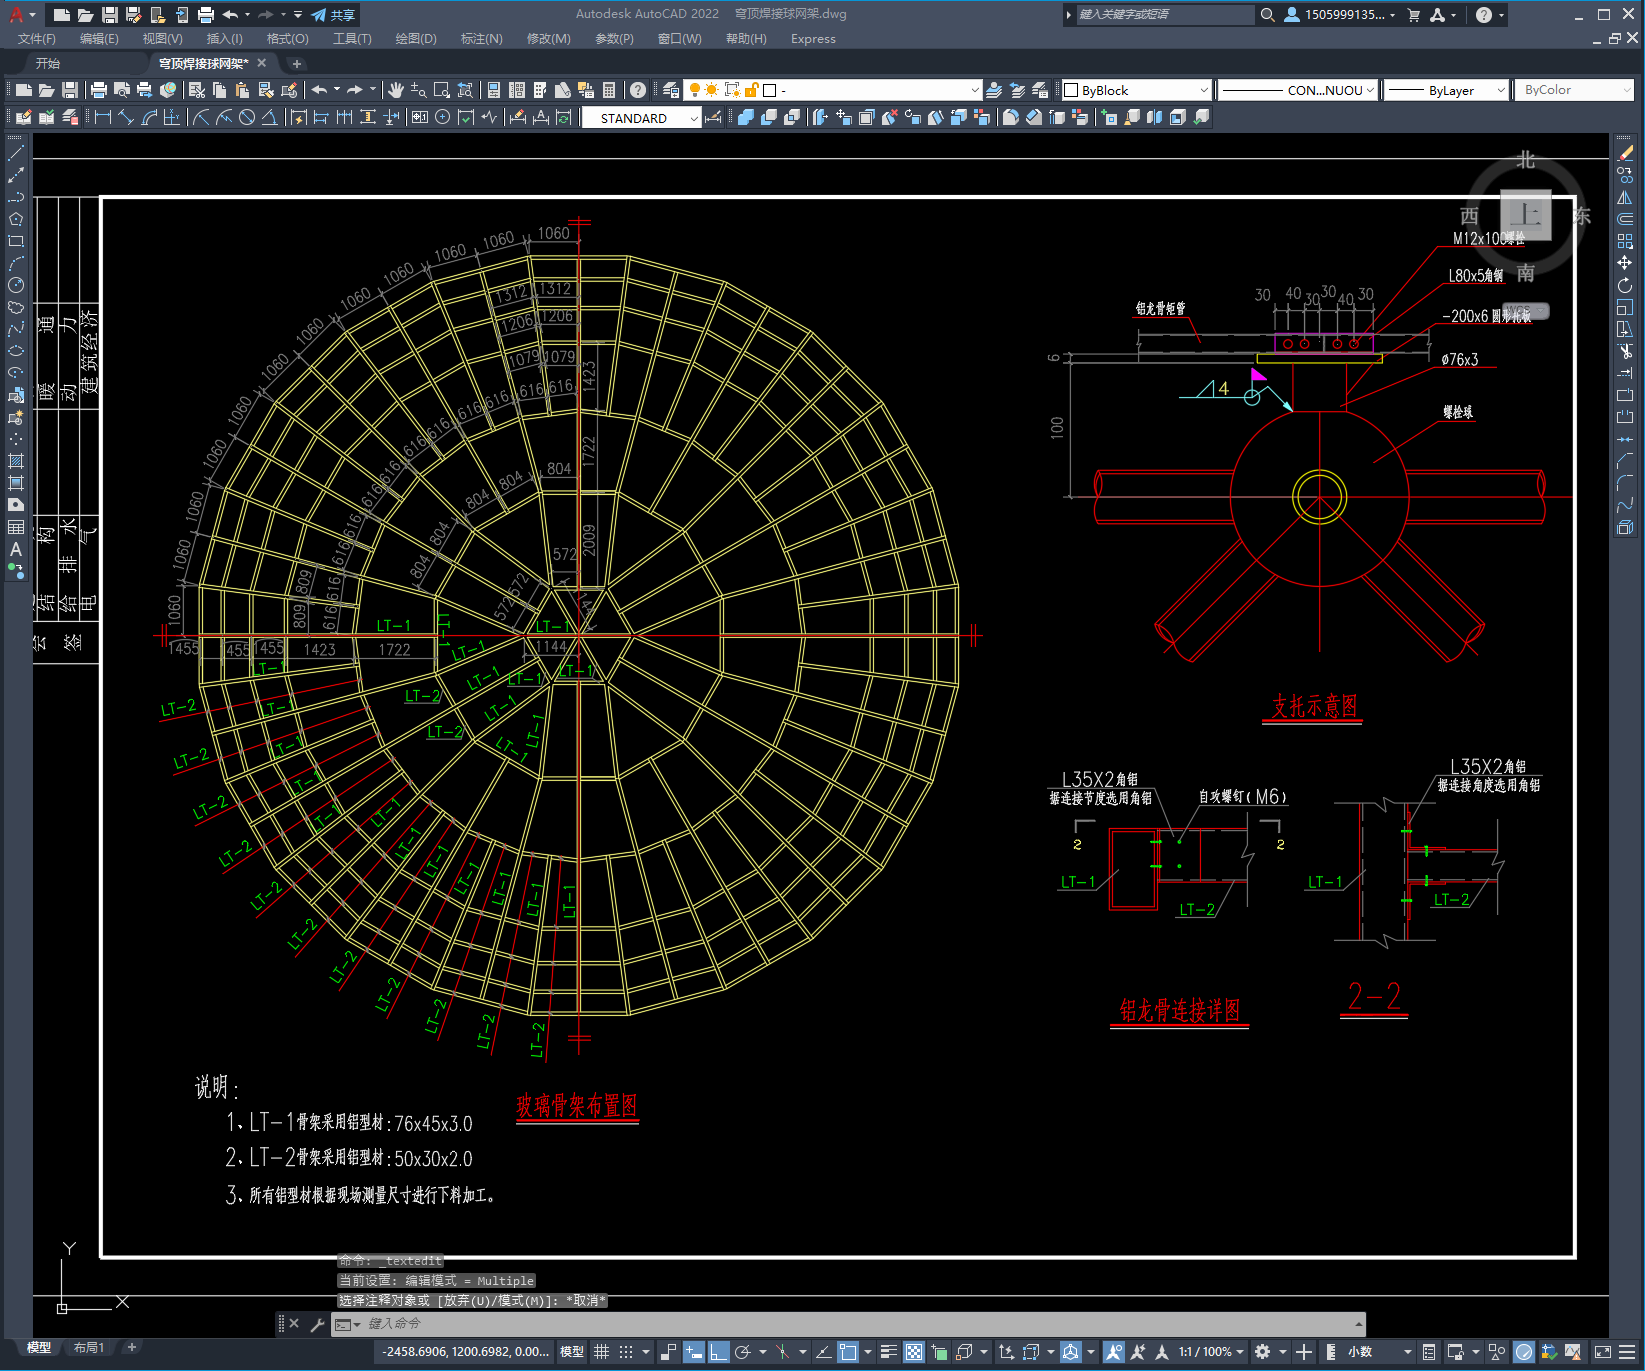
Task: Select the Linear dimension tool
Action: point(102,117)
